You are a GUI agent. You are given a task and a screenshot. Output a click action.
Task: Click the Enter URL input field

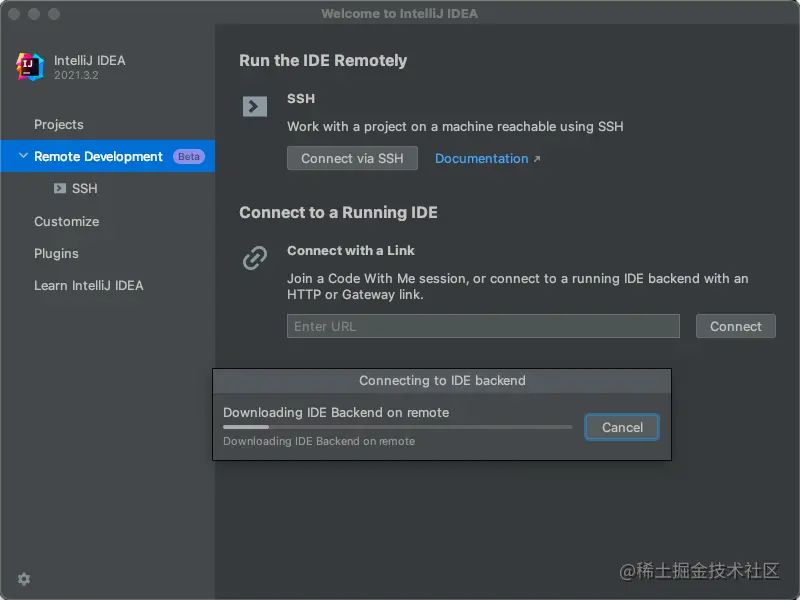point(483,326)
